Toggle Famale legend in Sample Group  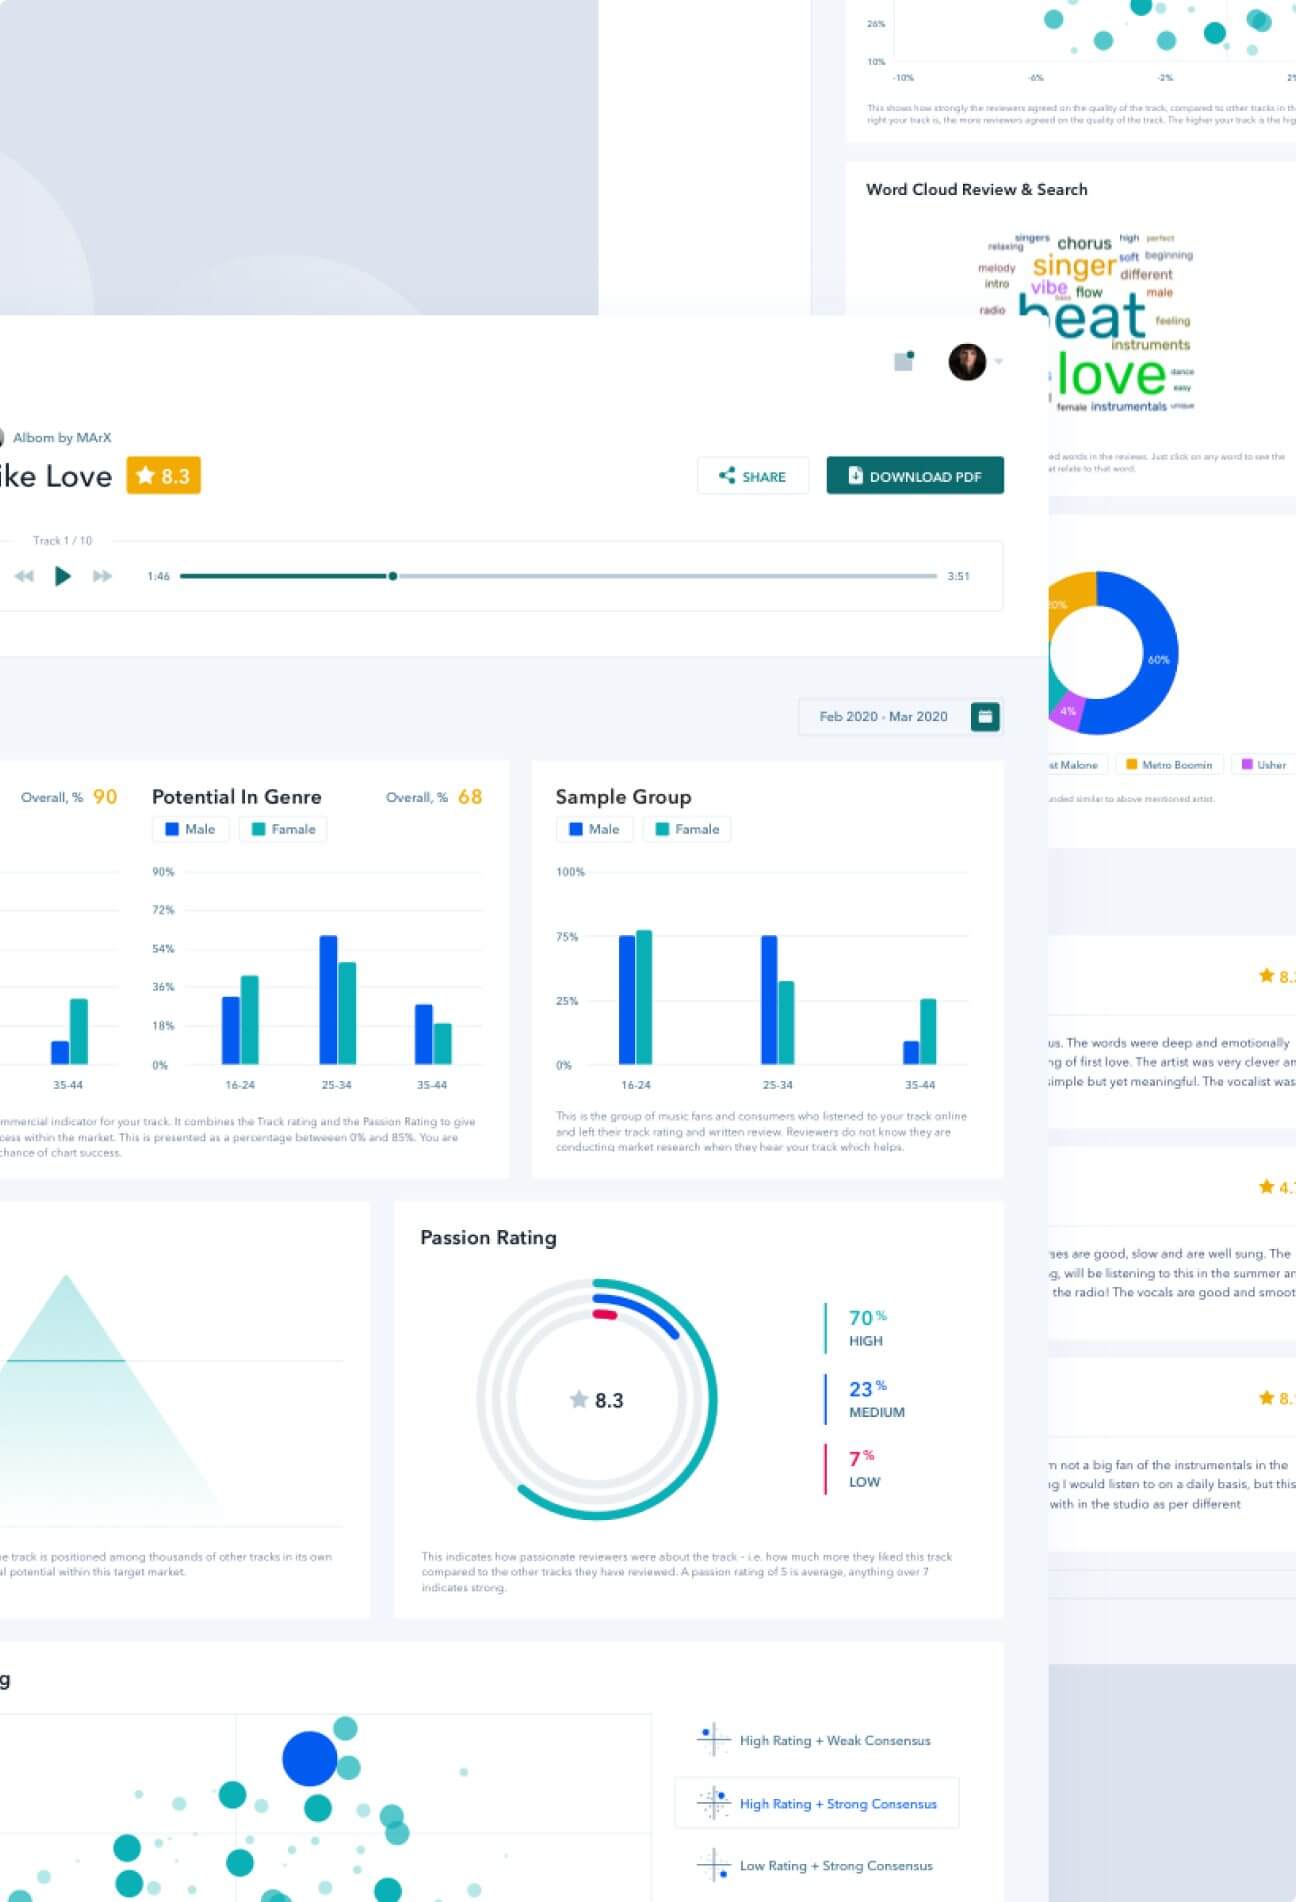pyautogui.click(x=688, y=829)
